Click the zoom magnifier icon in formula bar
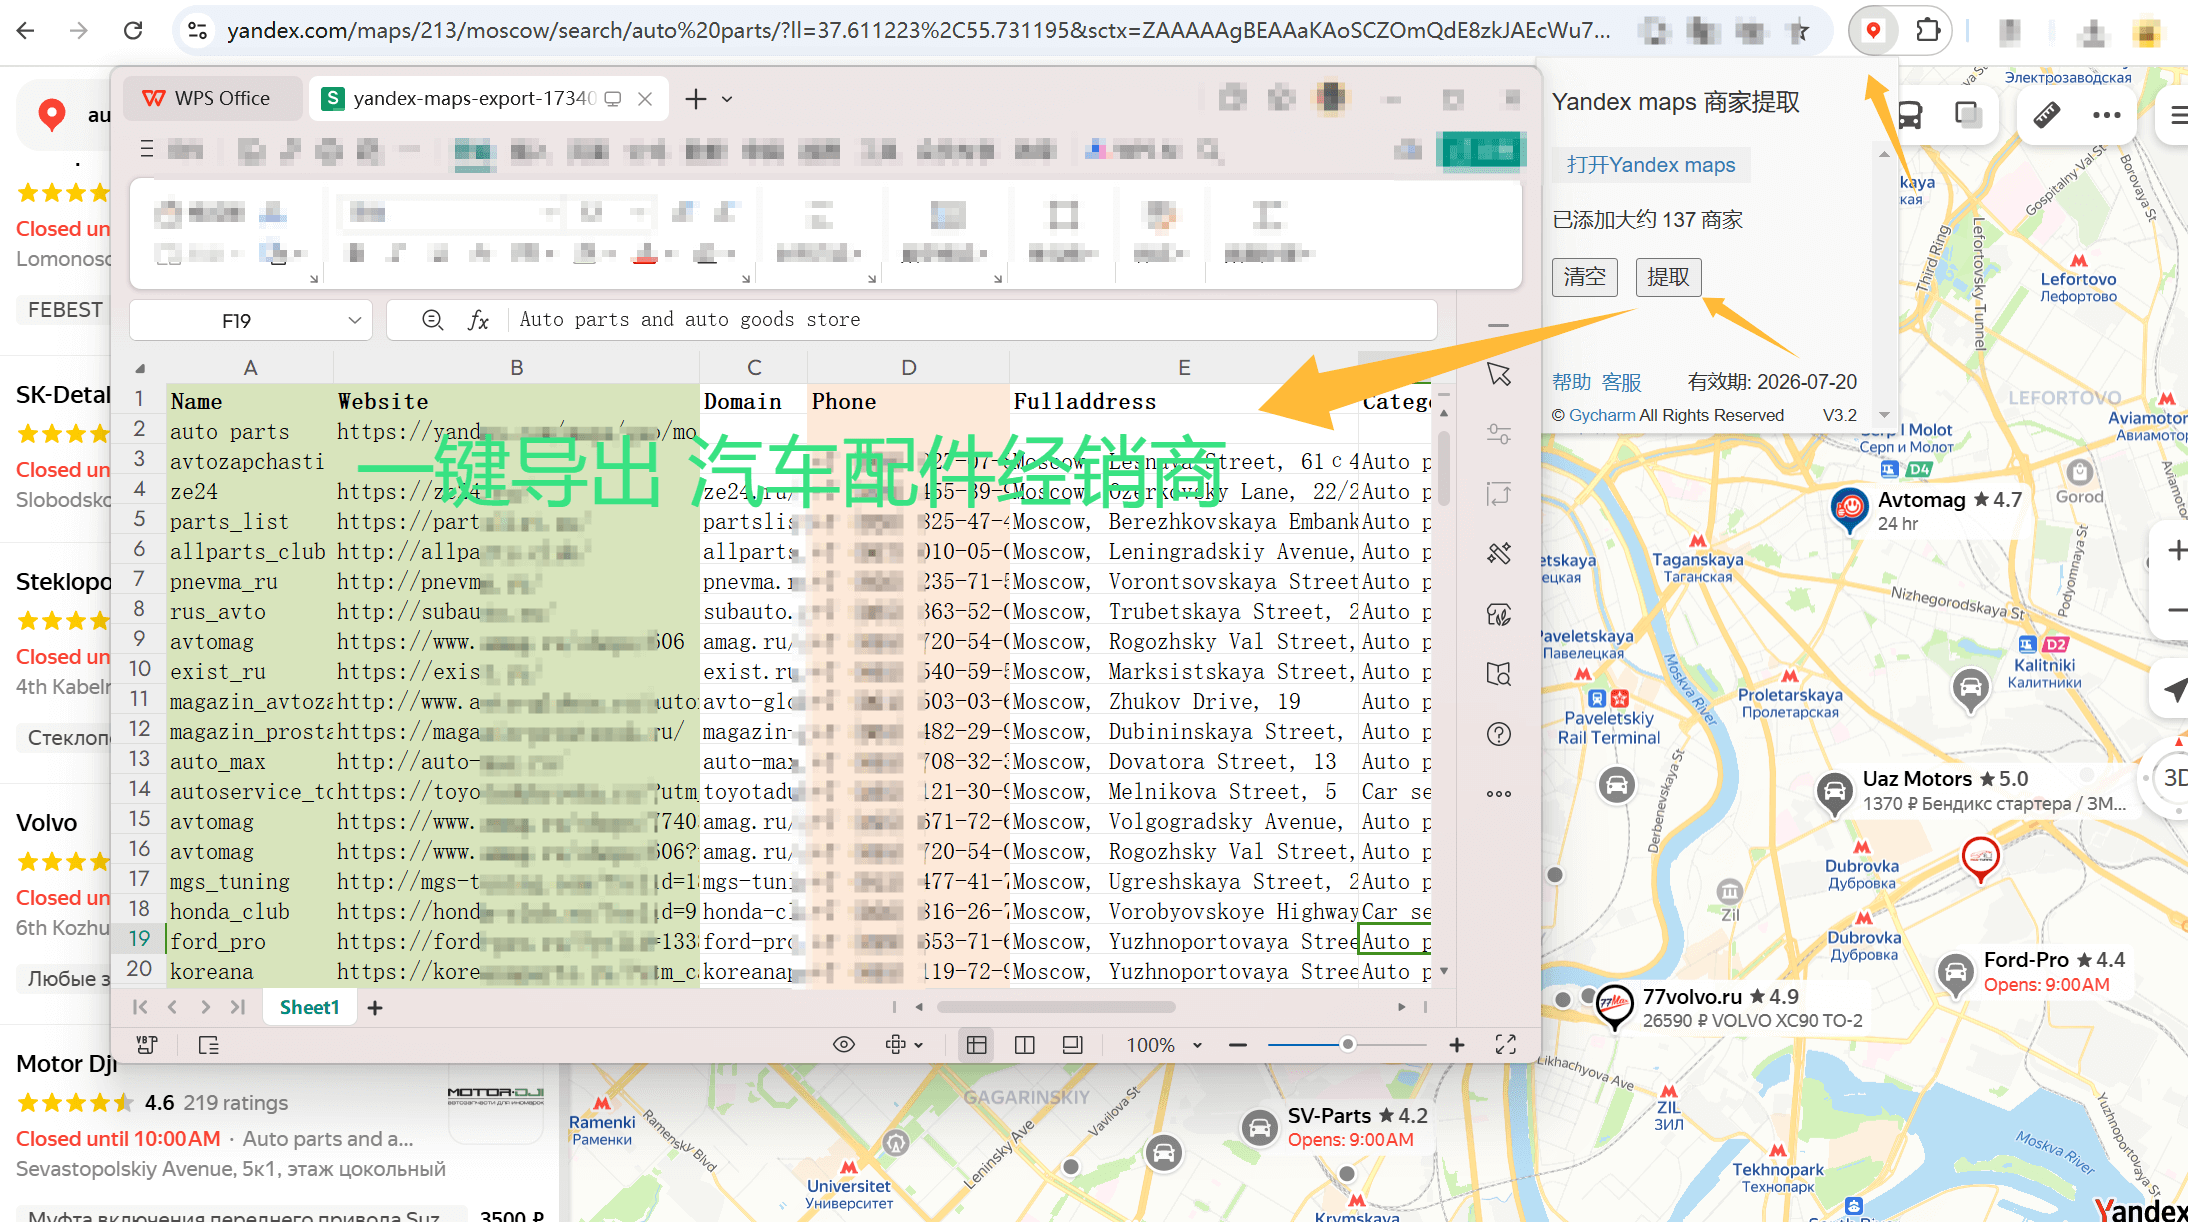This screenshot has height=1222, width=2188. pyautogui.click(x=432, y=320)
